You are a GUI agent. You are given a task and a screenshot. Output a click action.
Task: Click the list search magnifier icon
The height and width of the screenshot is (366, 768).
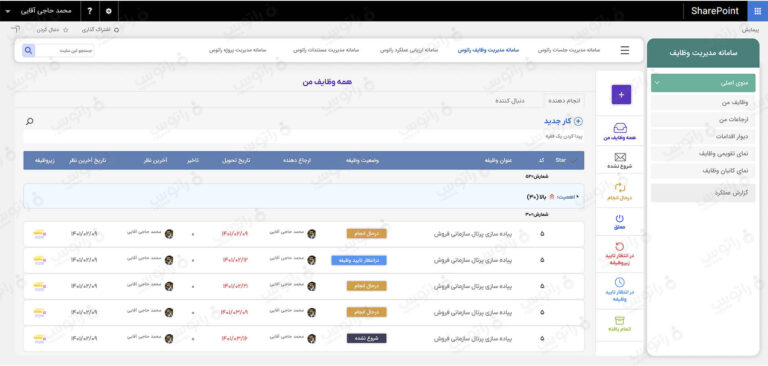tap(29, 121)
